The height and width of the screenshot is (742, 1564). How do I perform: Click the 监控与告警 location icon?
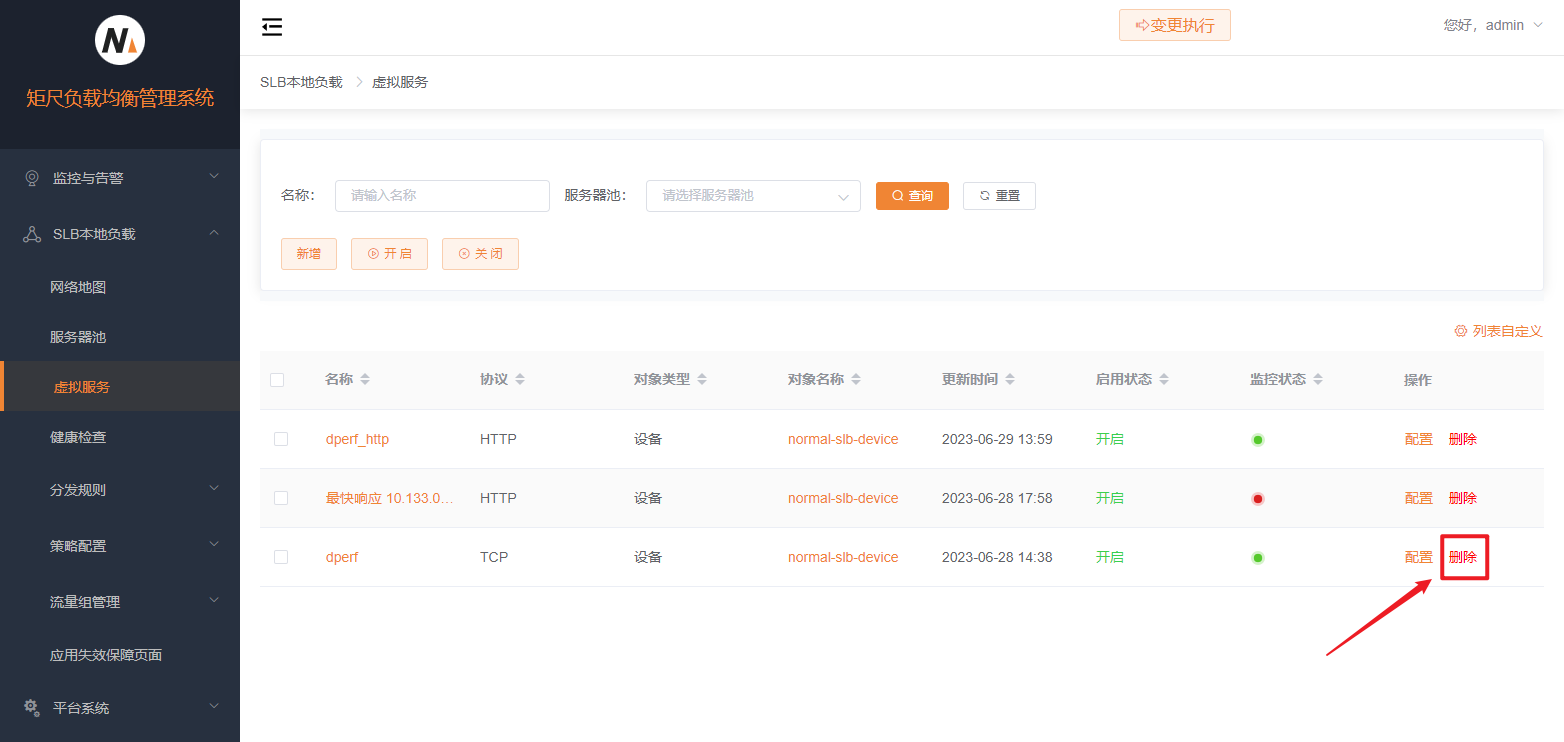point(32,178)
